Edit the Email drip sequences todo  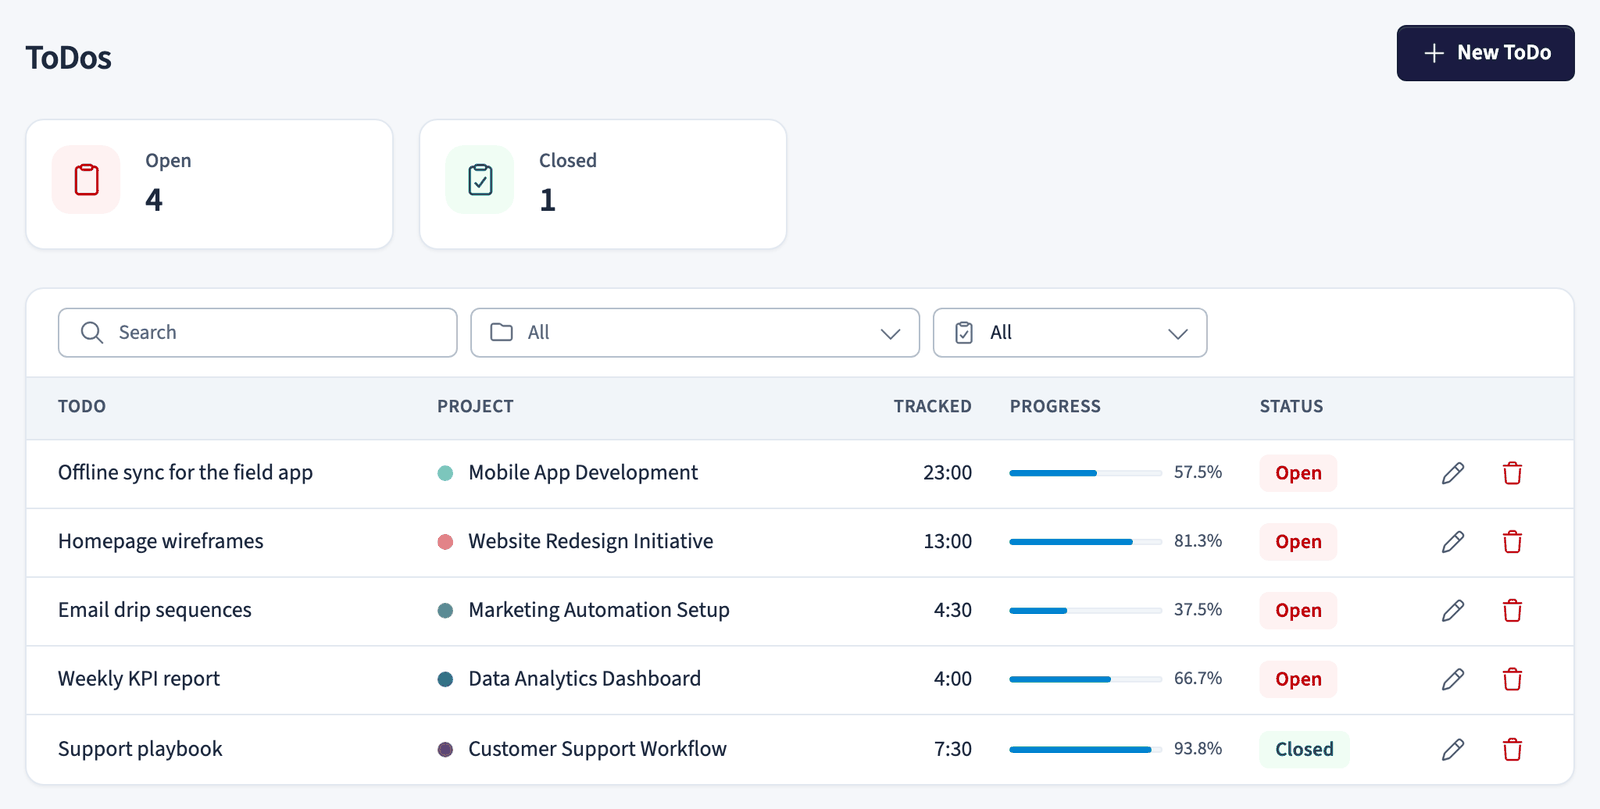[1453, 611]
